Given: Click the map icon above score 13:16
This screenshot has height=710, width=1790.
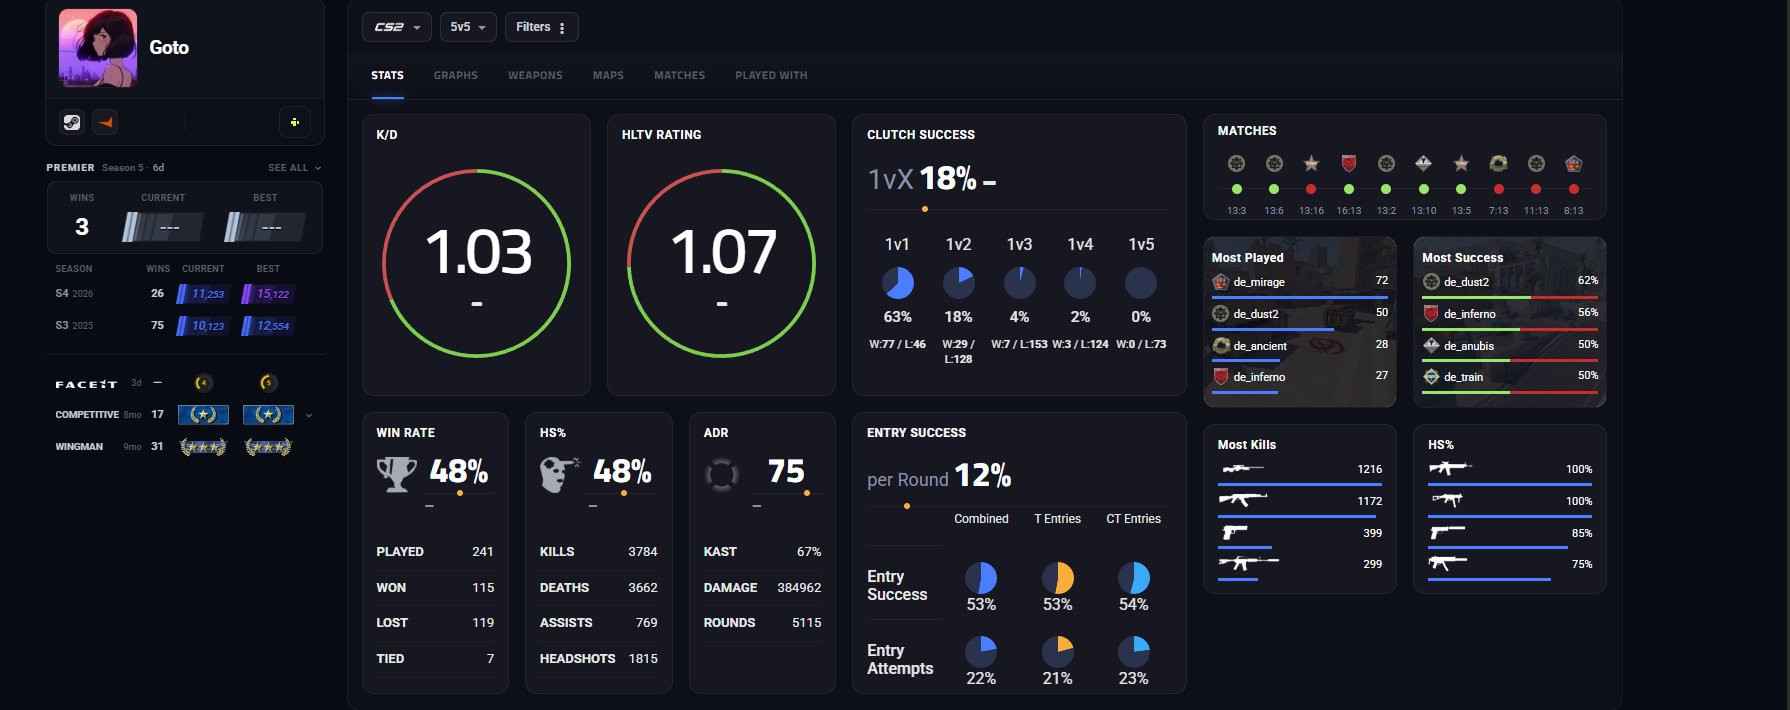Looking at the screenshot, I should click(1311, 163).
